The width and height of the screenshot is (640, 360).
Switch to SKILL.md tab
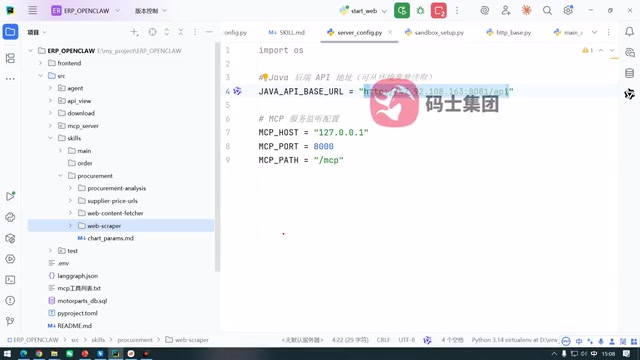[287, 32]
